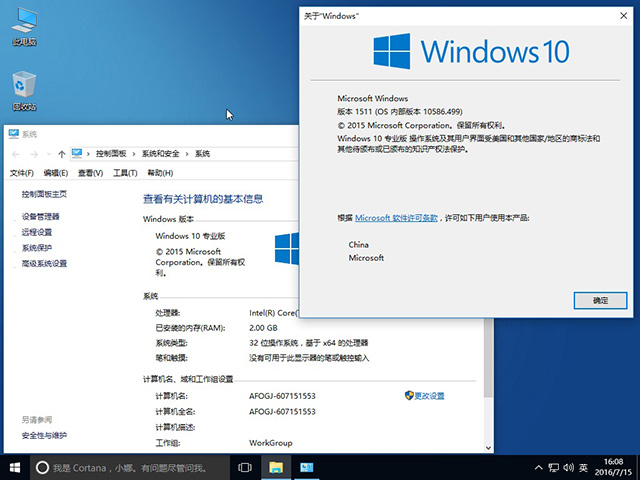The image size is (640, 480).
Task: Open the taskbar clock and date
Action: pos(613,467)
